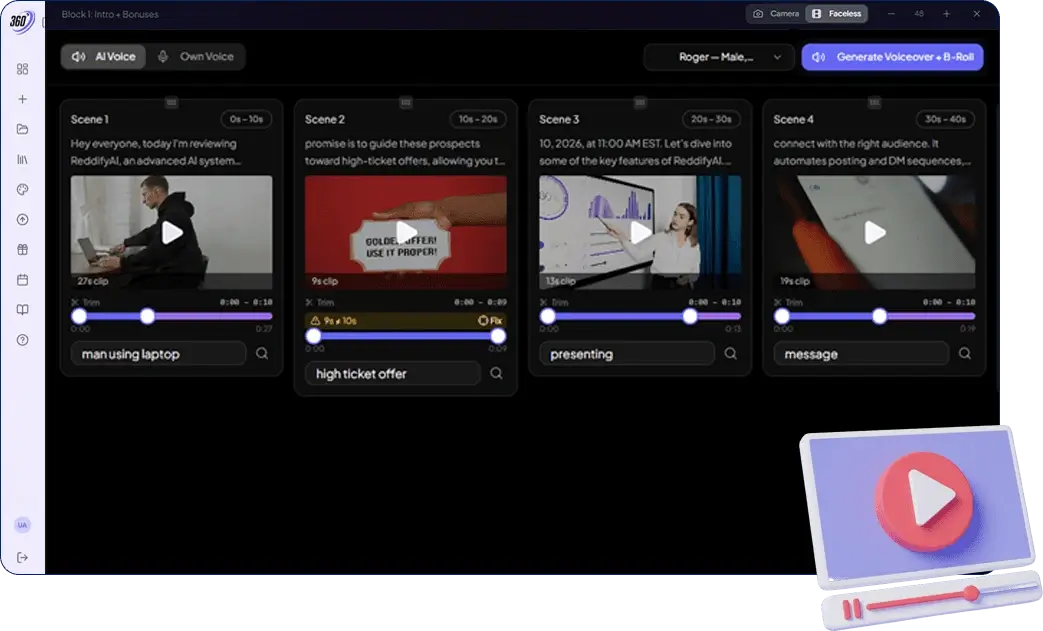
Task: Open the calendar icon in sidebar
Action: click(x=23, y=280)
